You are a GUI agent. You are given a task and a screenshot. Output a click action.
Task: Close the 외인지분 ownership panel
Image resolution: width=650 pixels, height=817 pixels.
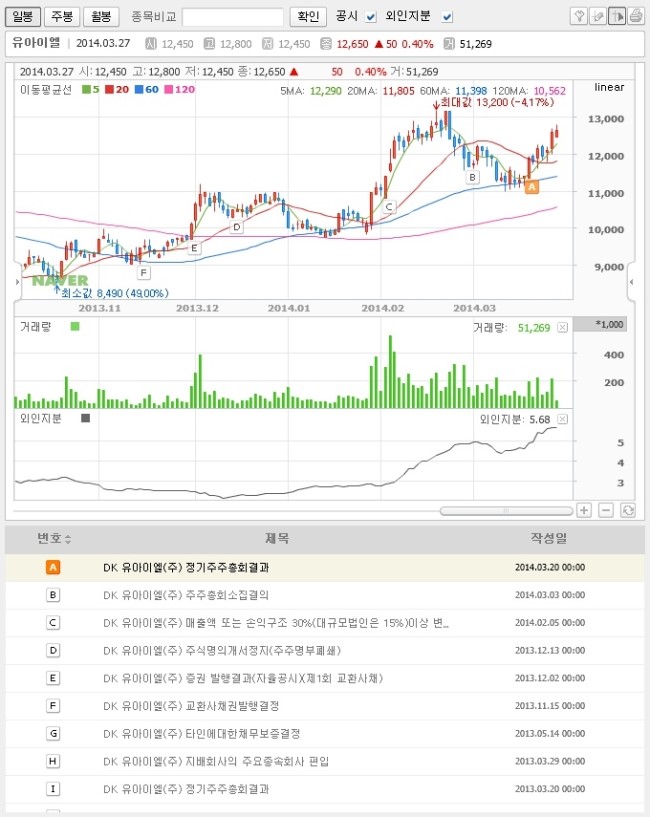562,419
